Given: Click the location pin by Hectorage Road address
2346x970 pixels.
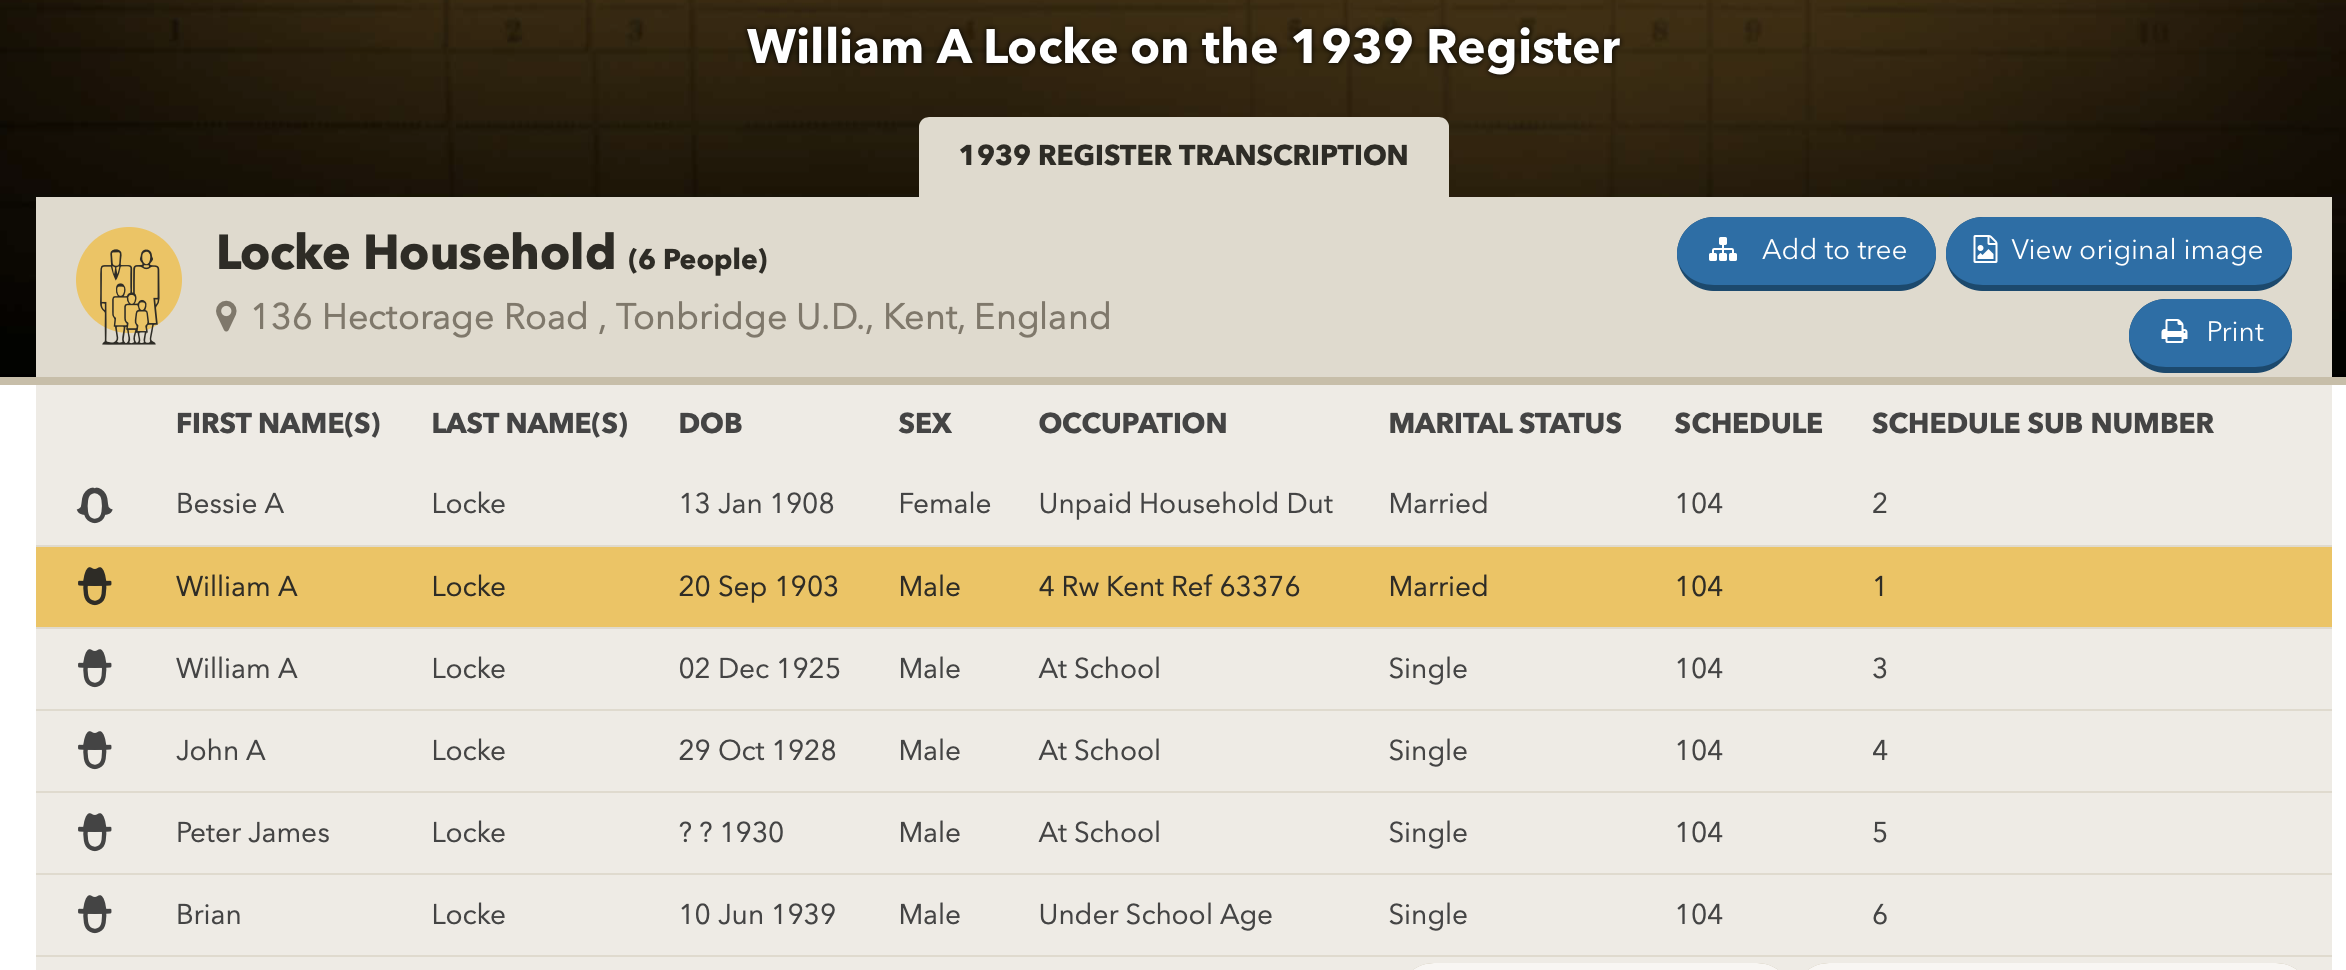Looking at the screenshot, I should pyautogui.click(x=227, y=317).
